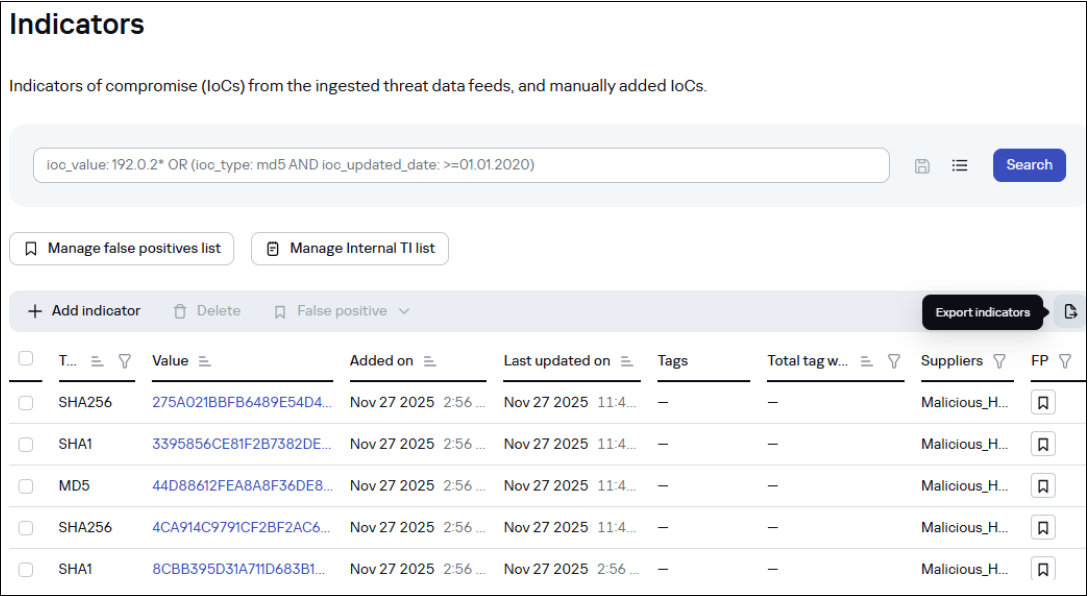Image resolution: width=1088 pixels, height=596 pixels.
Task: Filter the Suppliers column
Action: [x=999, y=361]
